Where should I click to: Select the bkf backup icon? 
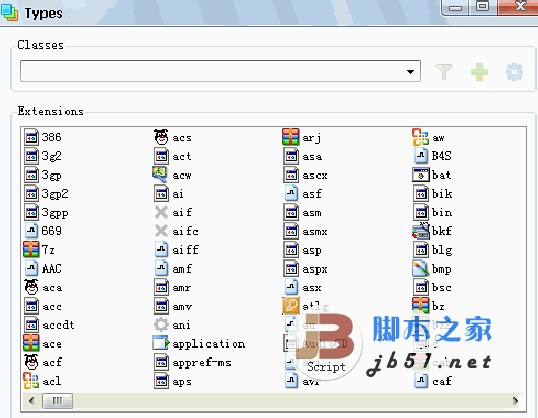click(x=421, y=231)
